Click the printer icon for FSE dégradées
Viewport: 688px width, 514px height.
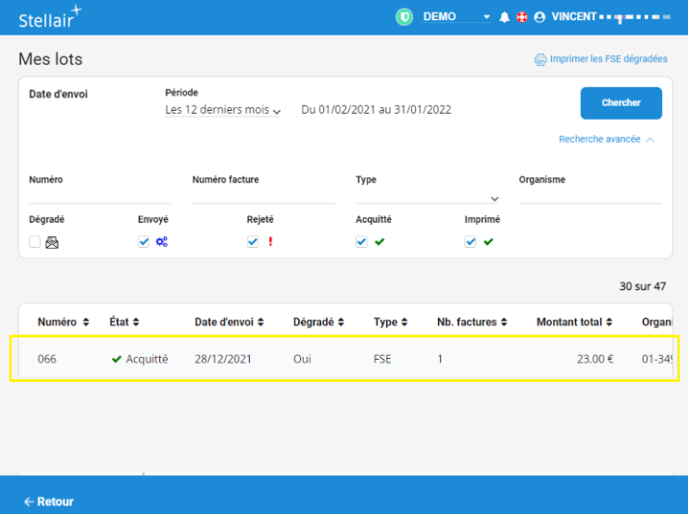540,59
